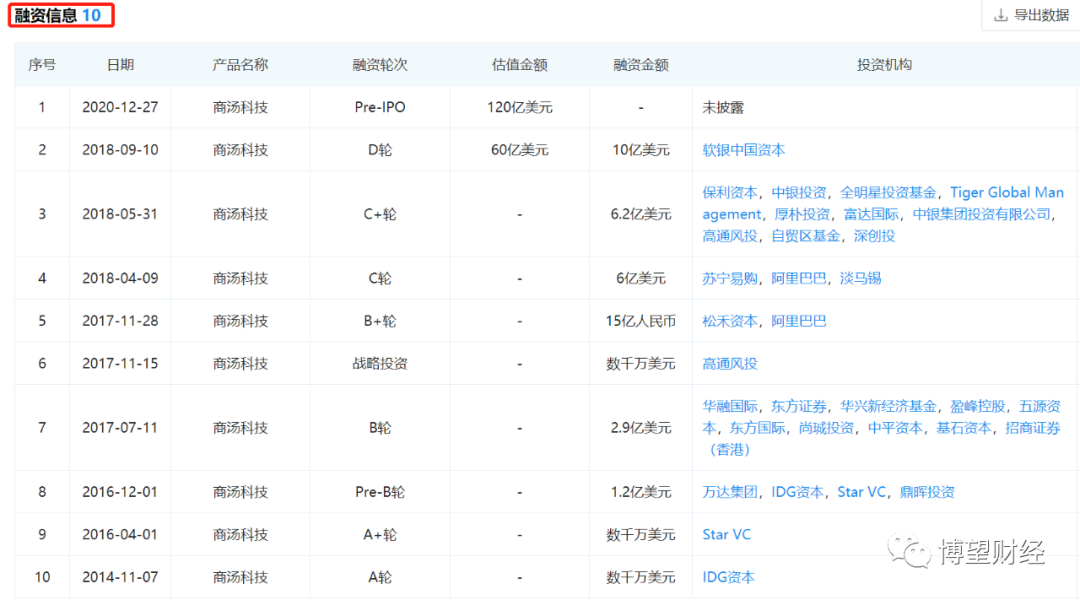Open 阿里巴巴 in the C轮 row
The width and height of the screenshot is (1080, 600).
(x=798, y=278)
